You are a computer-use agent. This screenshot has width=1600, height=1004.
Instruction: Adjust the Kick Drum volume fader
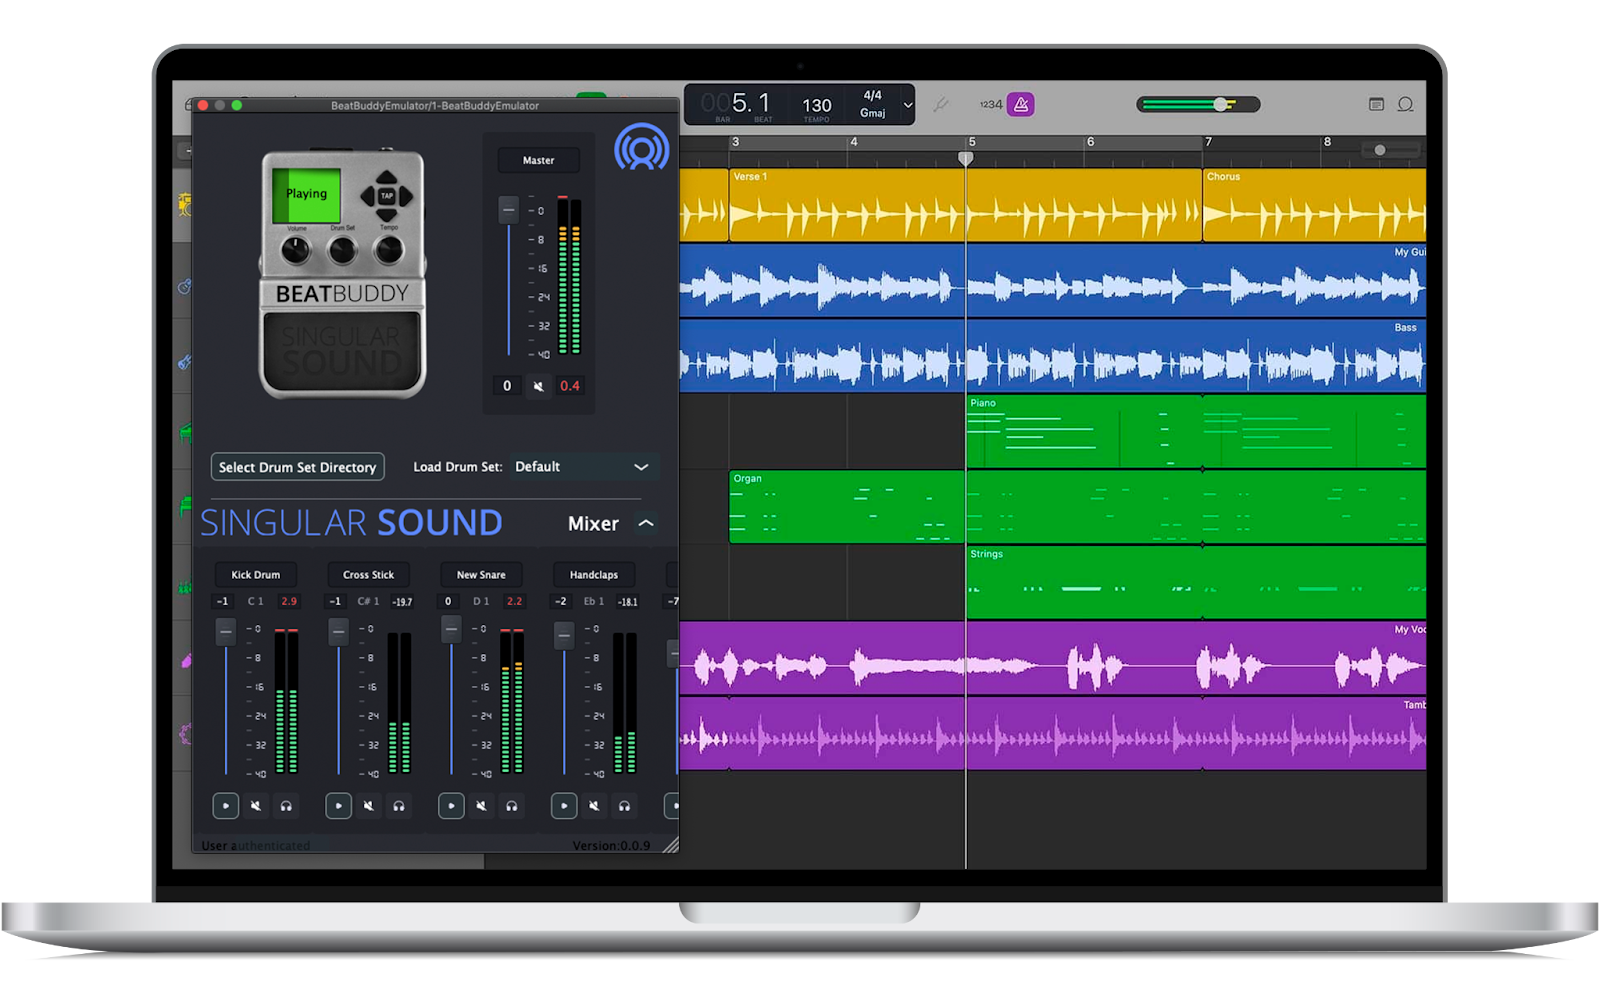pyautogui.click(x=226, y=631)
